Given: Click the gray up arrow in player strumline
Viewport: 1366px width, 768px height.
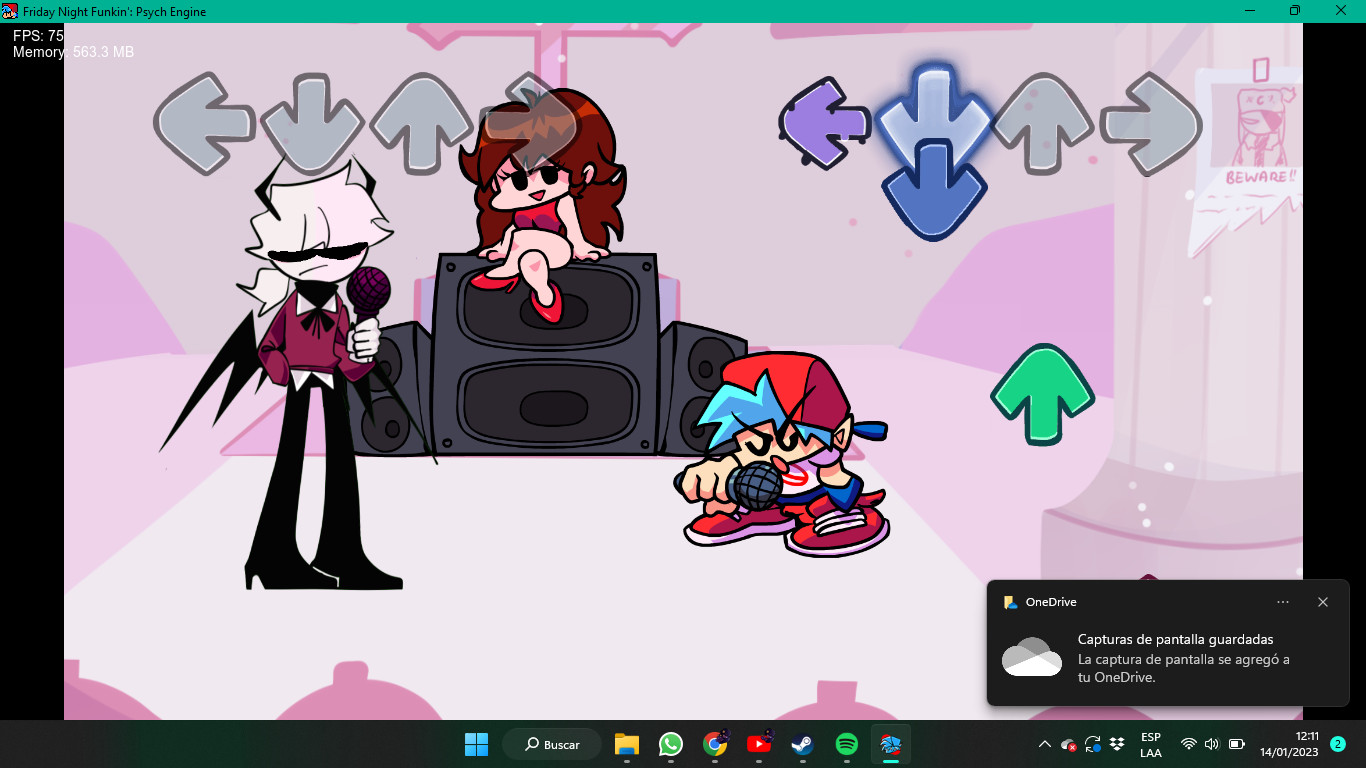Looking at the screenshot, I should tap(1044, 123).
